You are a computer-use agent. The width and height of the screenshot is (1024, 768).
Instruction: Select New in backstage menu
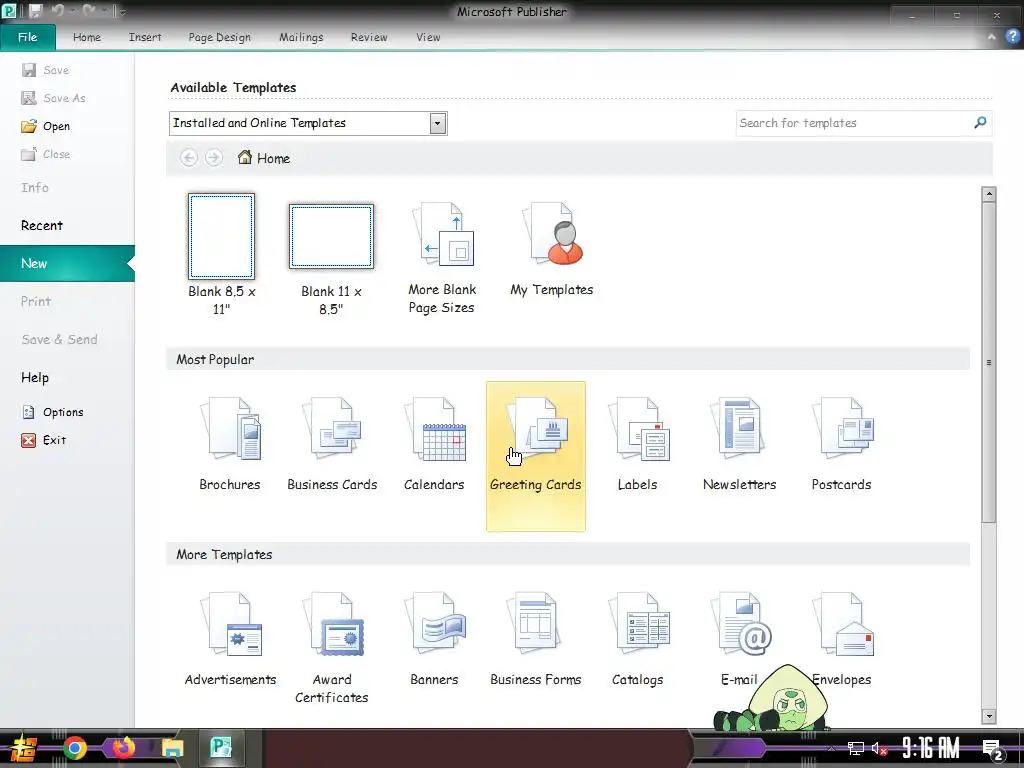pos(67,263)
